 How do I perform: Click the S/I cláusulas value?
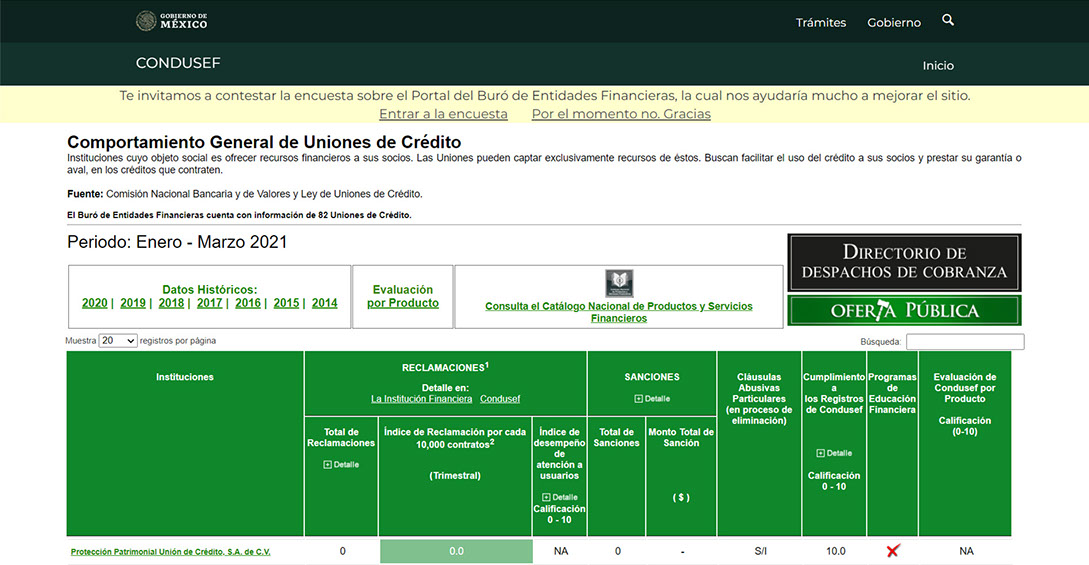pyautogui.click(x=760, y=551)
